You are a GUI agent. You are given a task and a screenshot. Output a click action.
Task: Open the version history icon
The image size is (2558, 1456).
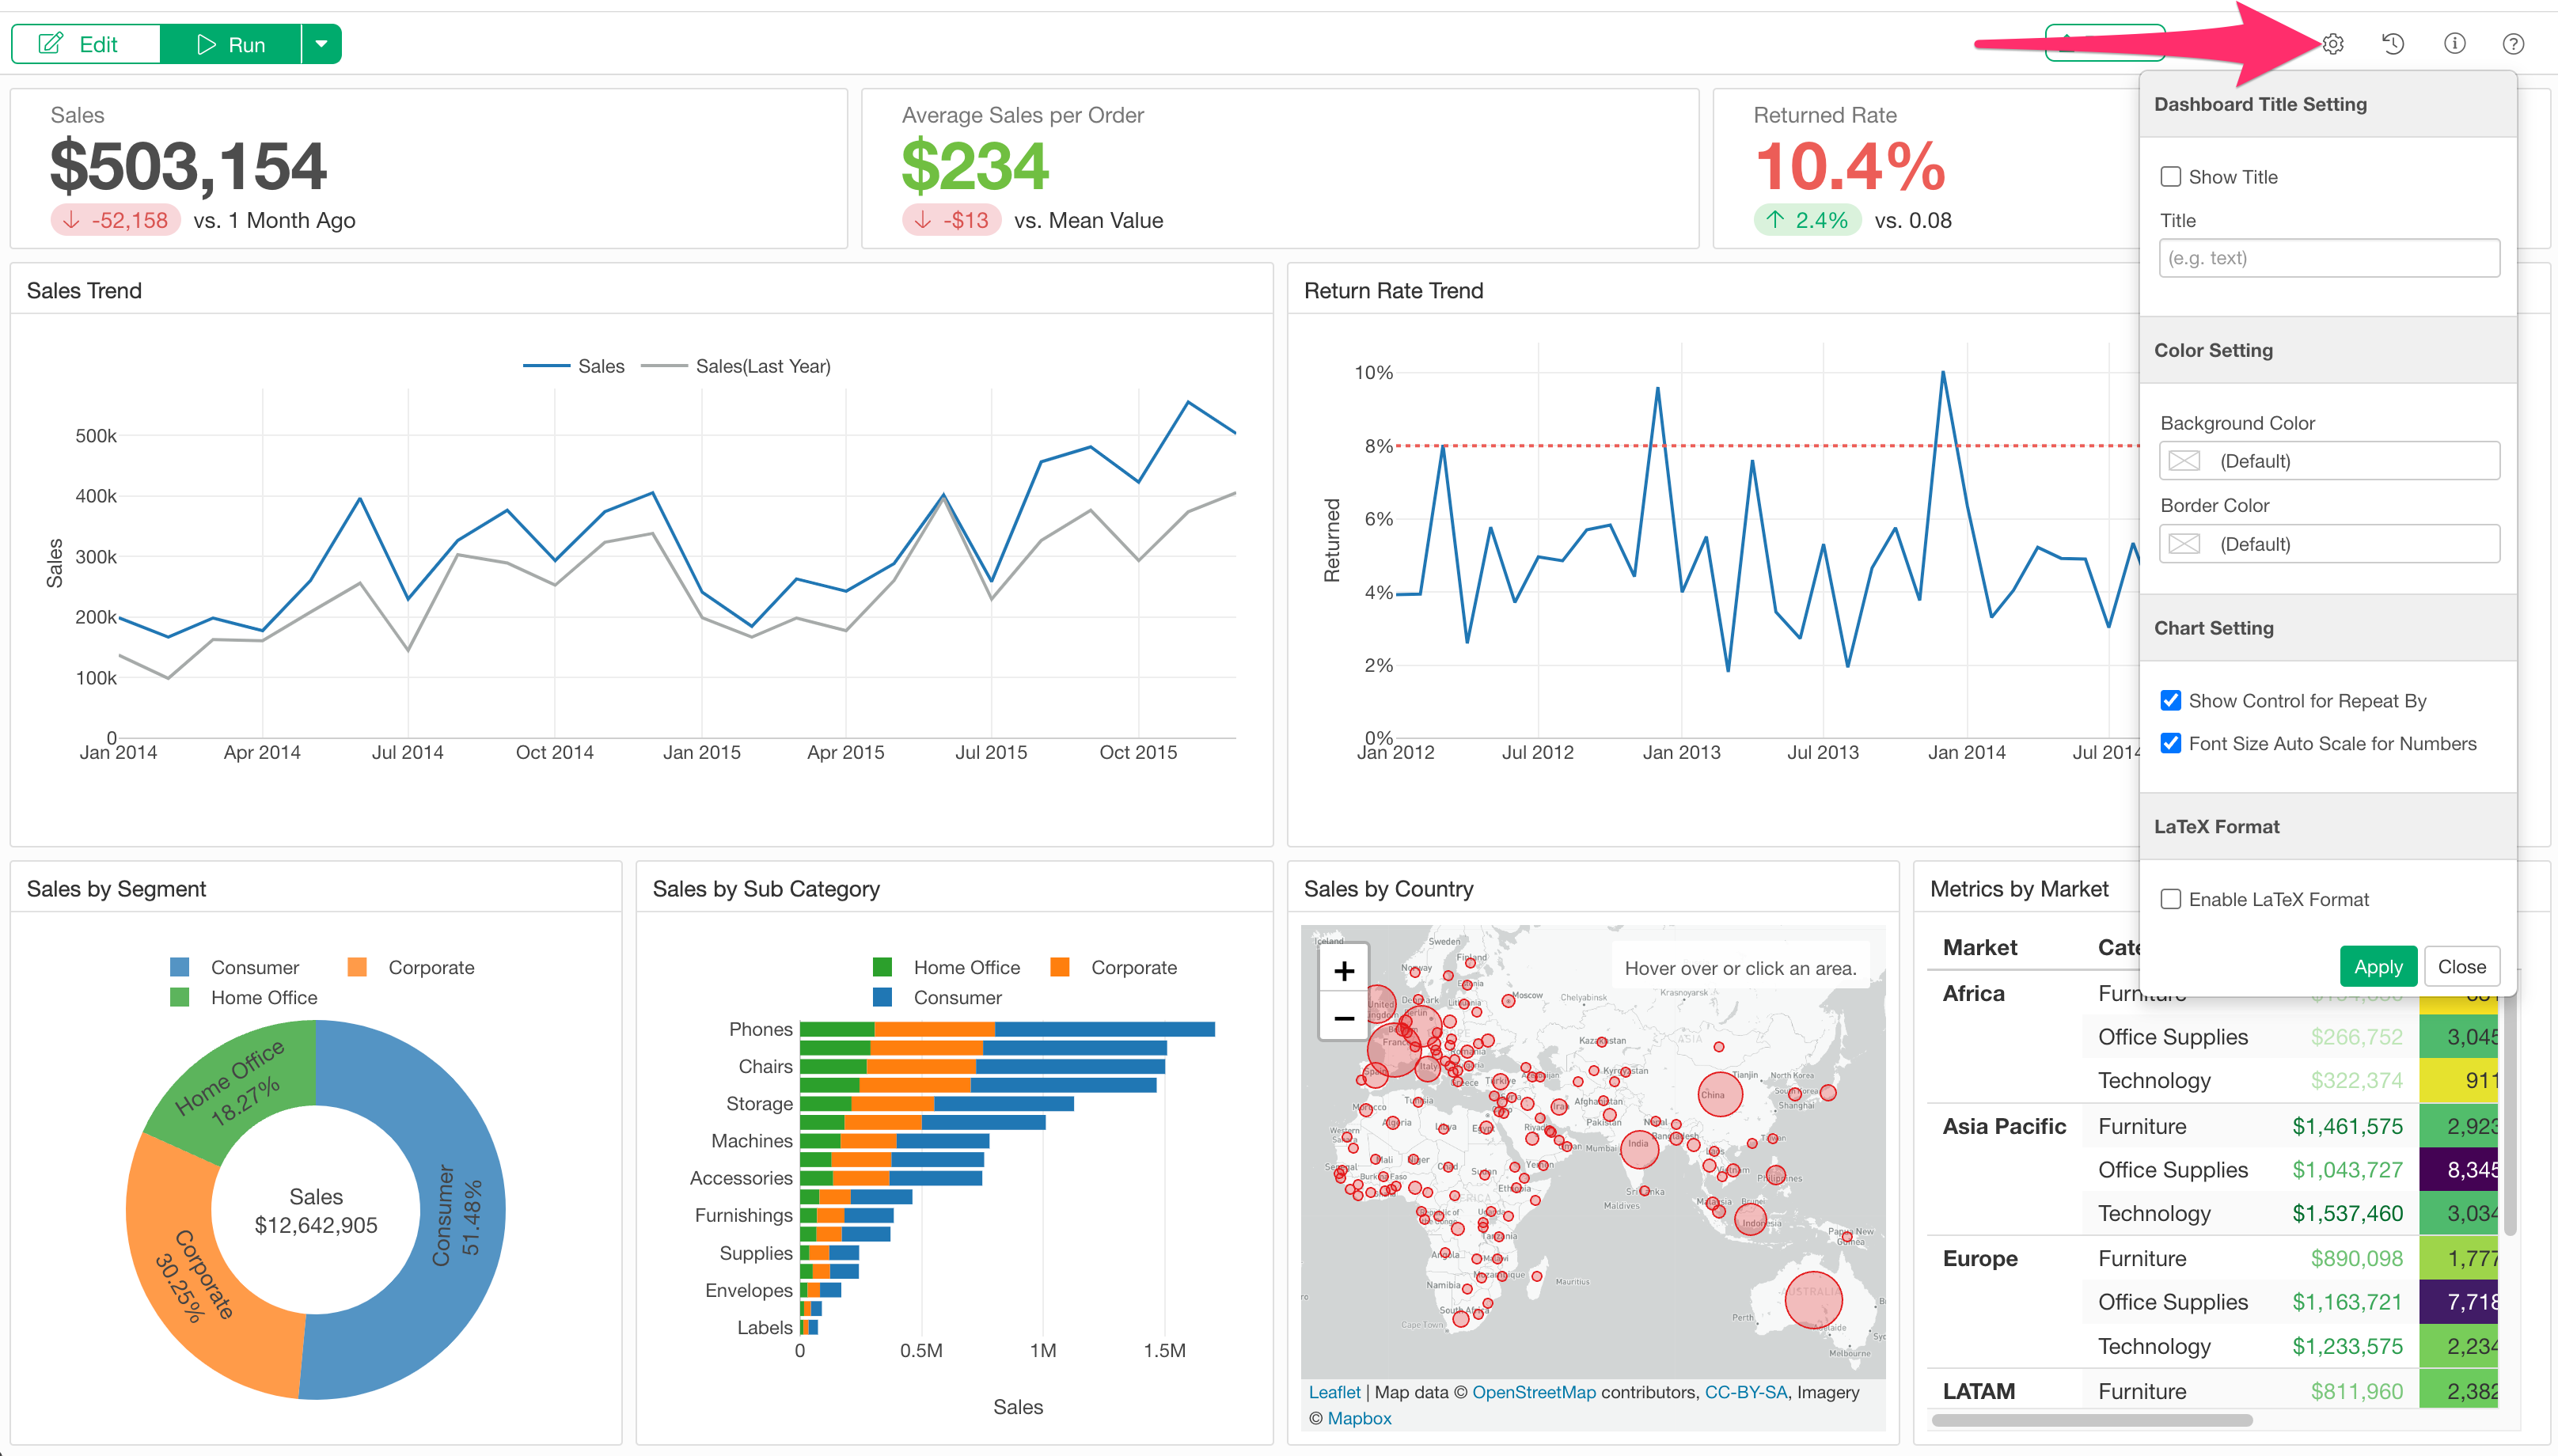[2393, 44]
